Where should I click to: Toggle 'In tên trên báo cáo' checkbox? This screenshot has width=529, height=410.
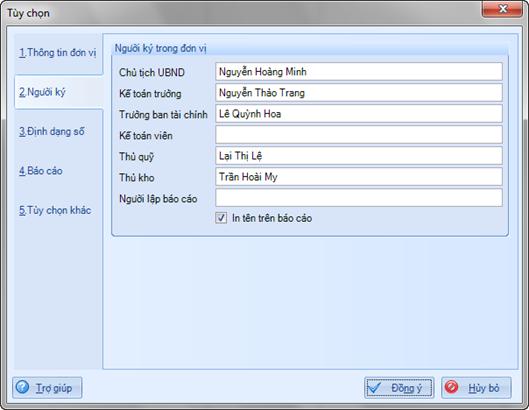[221, 218]
